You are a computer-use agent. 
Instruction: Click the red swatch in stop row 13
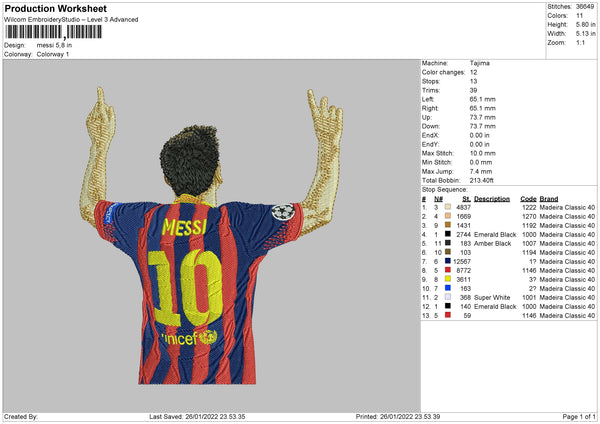click(448, 315)
